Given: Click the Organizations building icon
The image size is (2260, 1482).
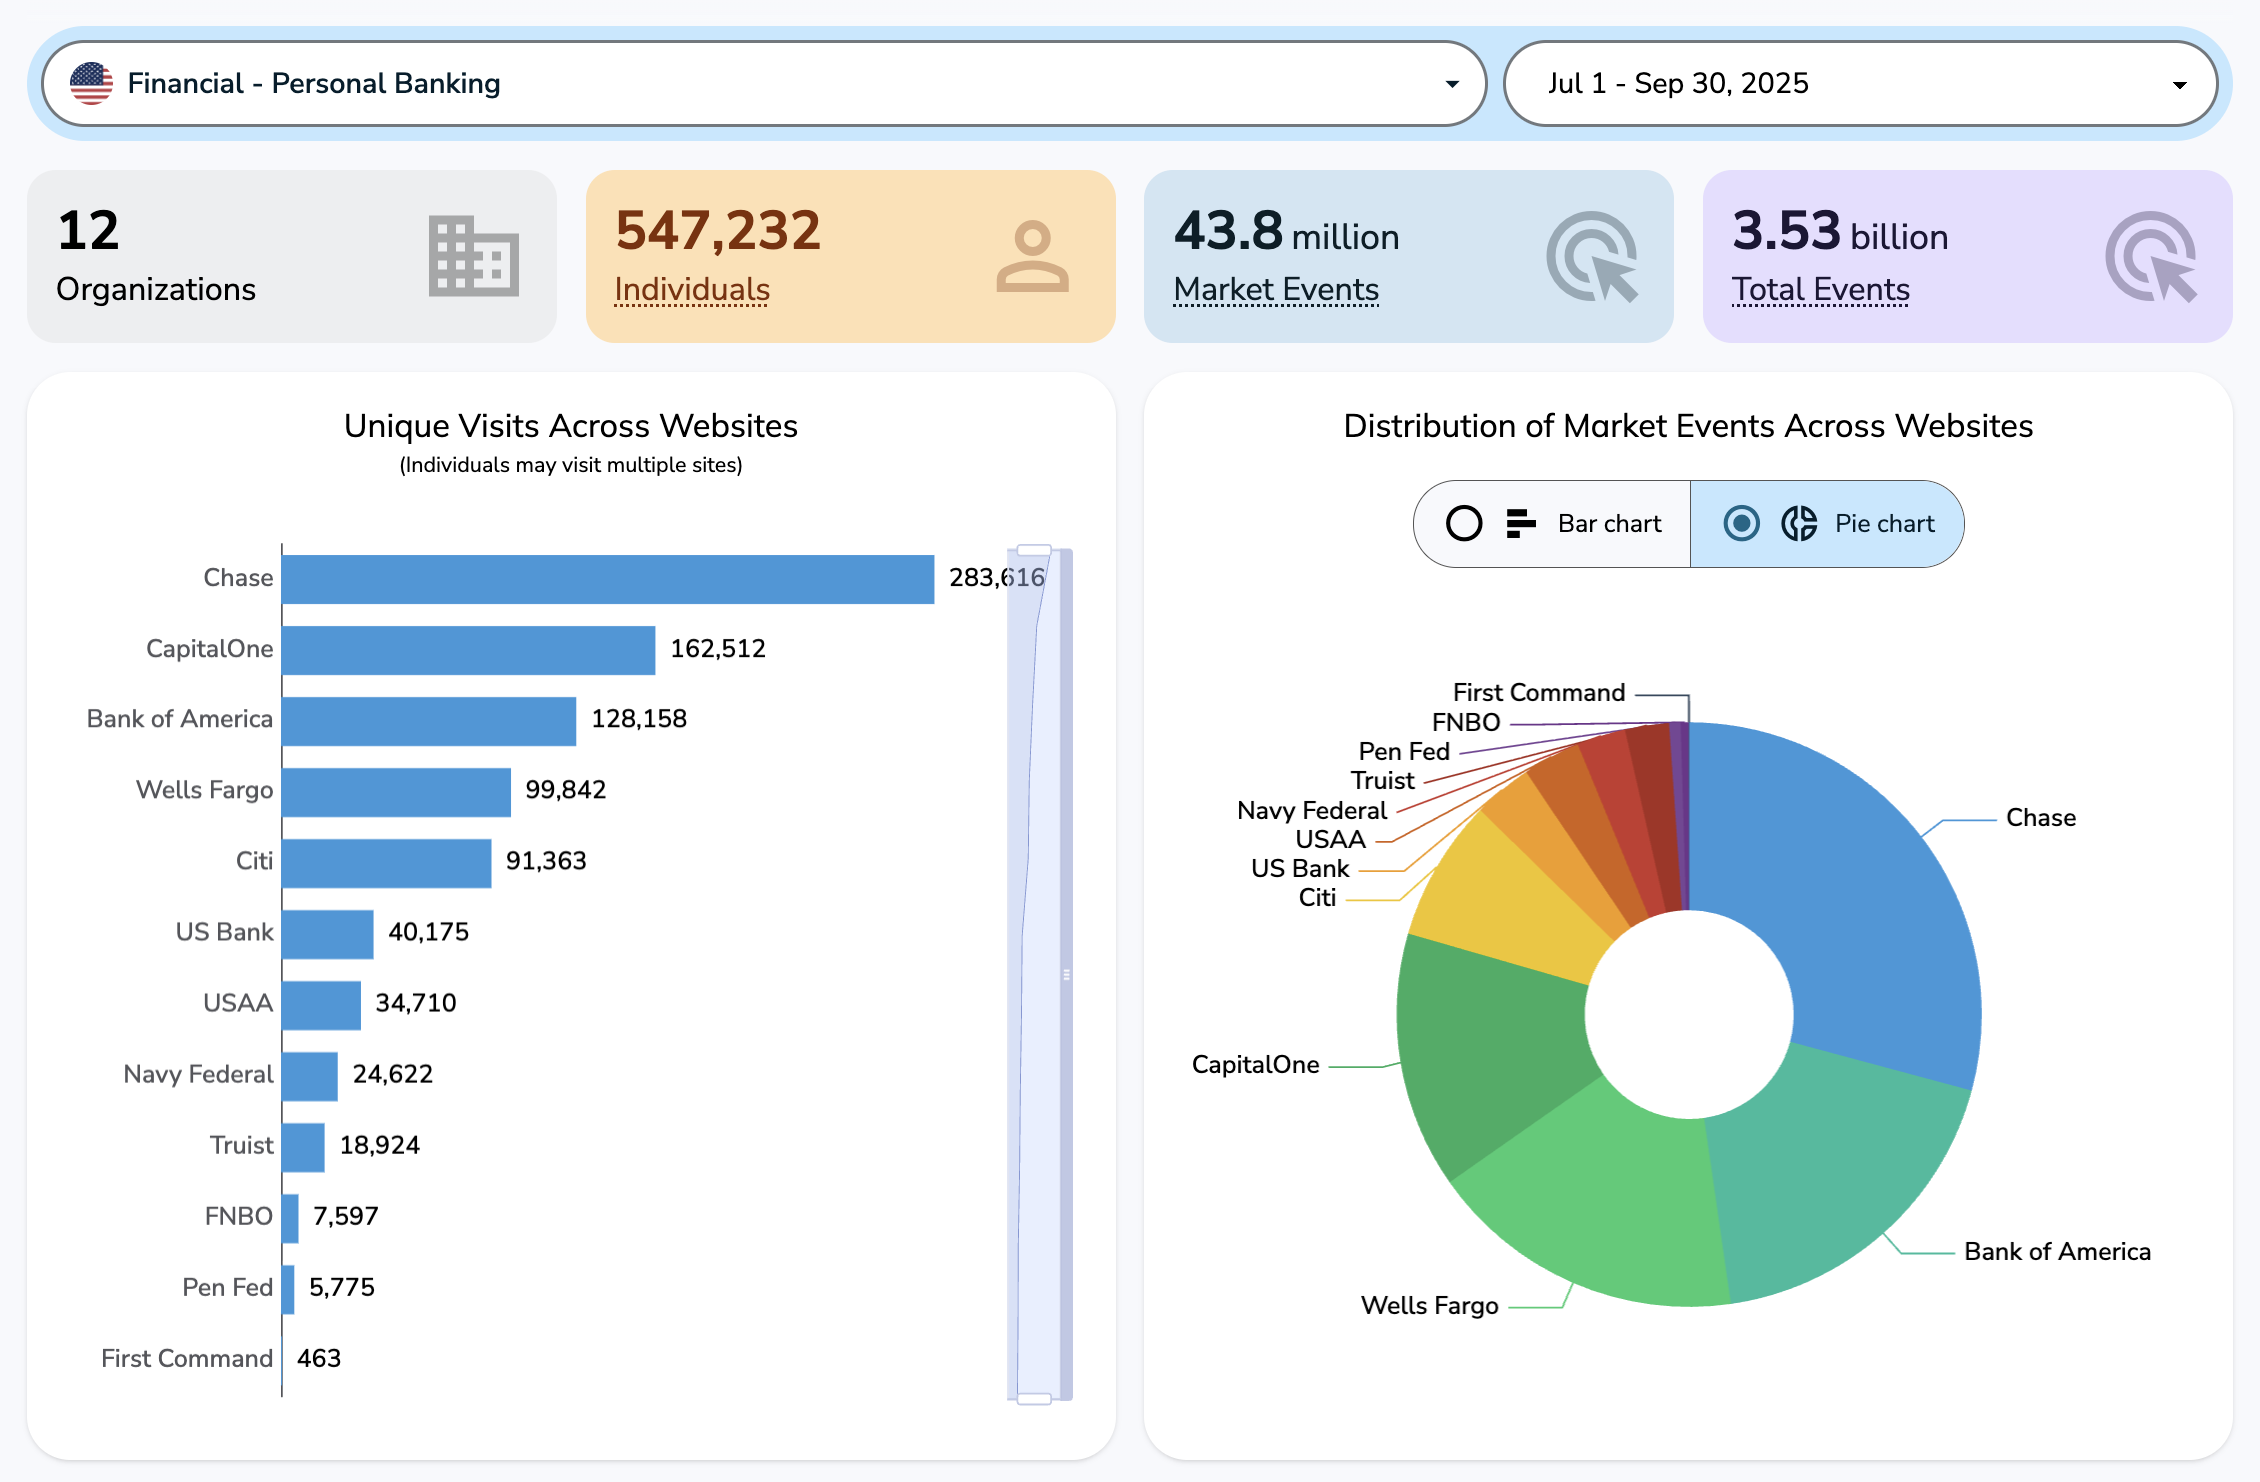Looking at the screenshot, I should point(473,256).
